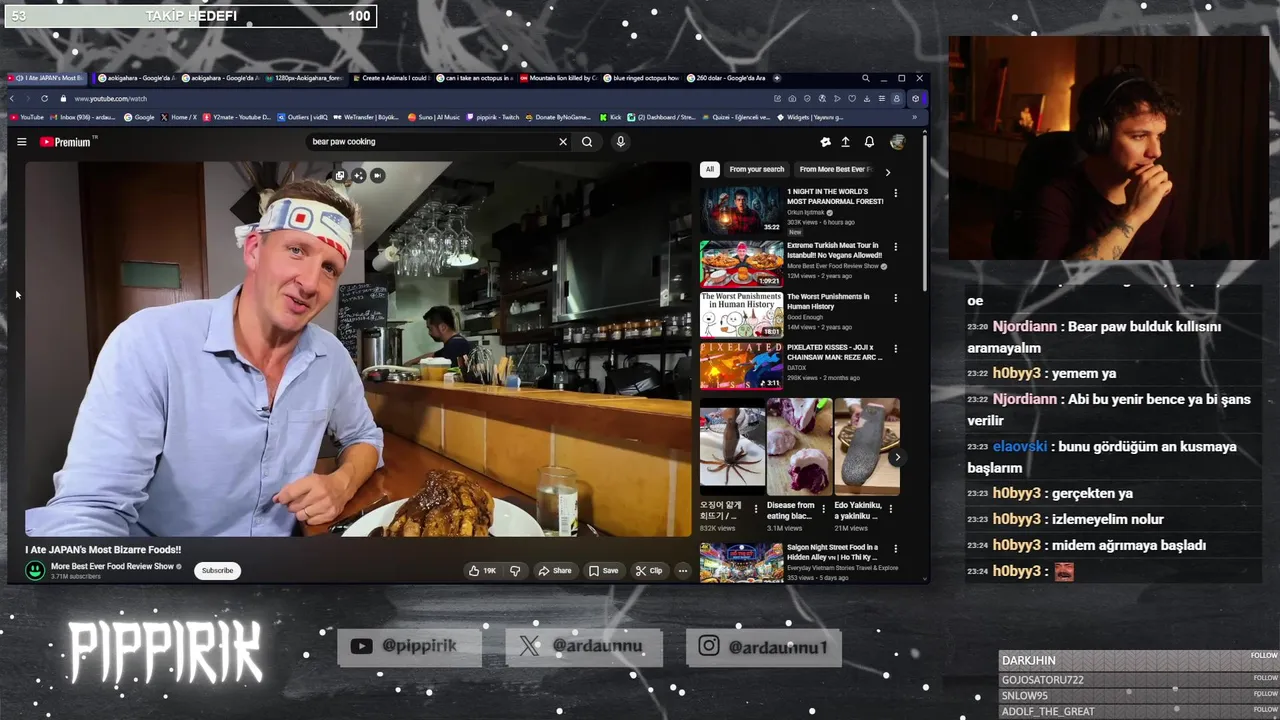Open the video's more actions ellipsis
The height and width of the screenshot is (720, 1280).
683,570
